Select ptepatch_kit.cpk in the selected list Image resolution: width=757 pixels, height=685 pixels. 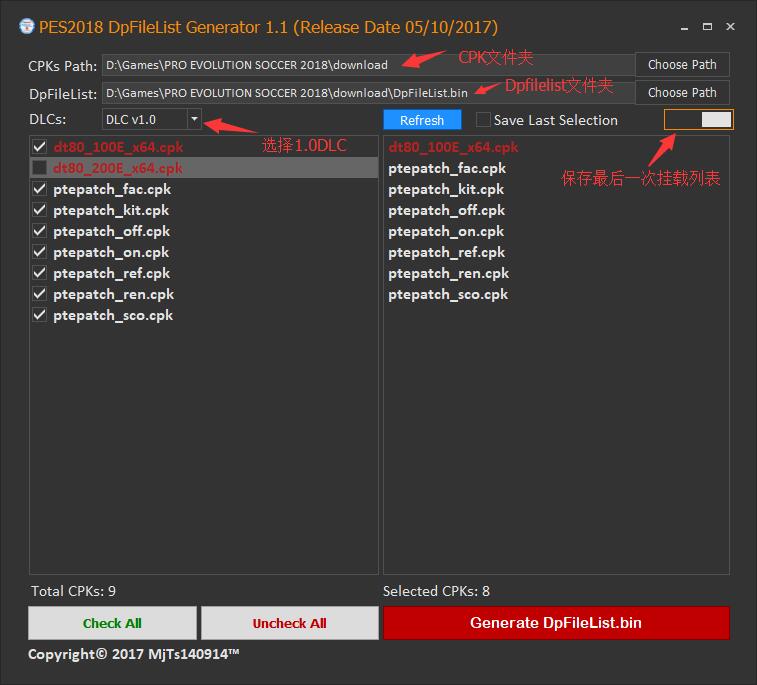[446, 189]
